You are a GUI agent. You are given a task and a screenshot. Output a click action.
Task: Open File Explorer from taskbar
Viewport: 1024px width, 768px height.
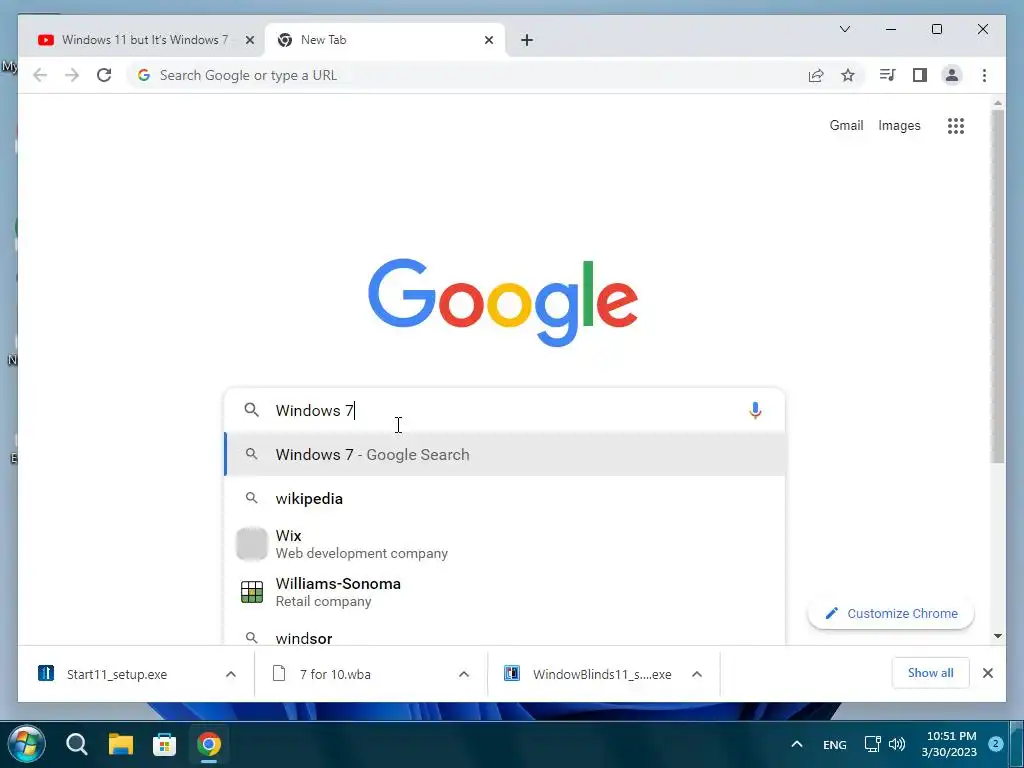coord(121,744)
